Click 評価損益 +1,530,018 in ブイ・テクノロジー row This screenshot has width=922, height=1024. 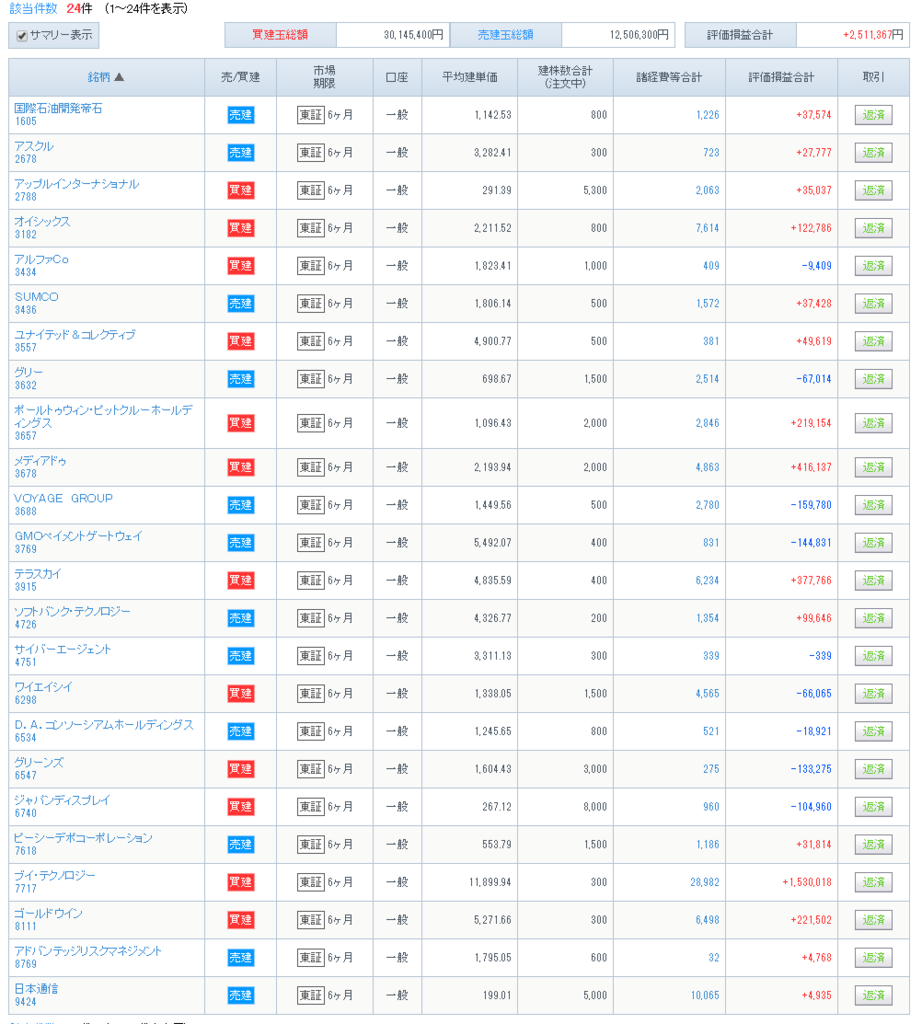(807, 882)
